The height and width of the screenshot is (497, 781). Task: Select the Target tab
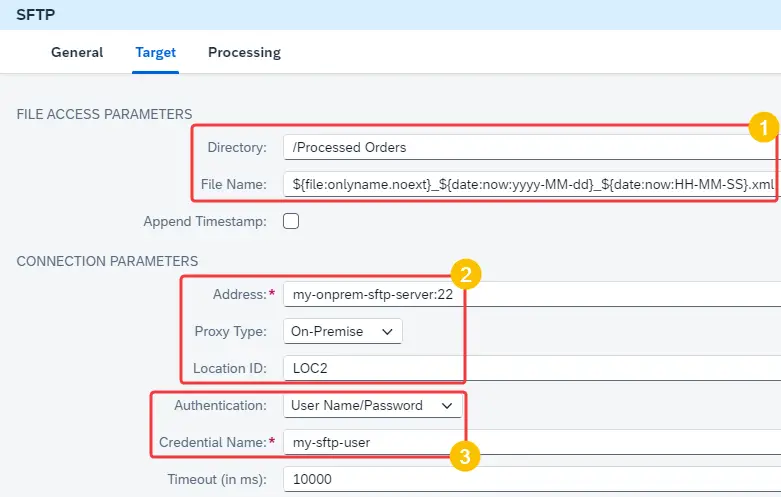pos(155,52)
